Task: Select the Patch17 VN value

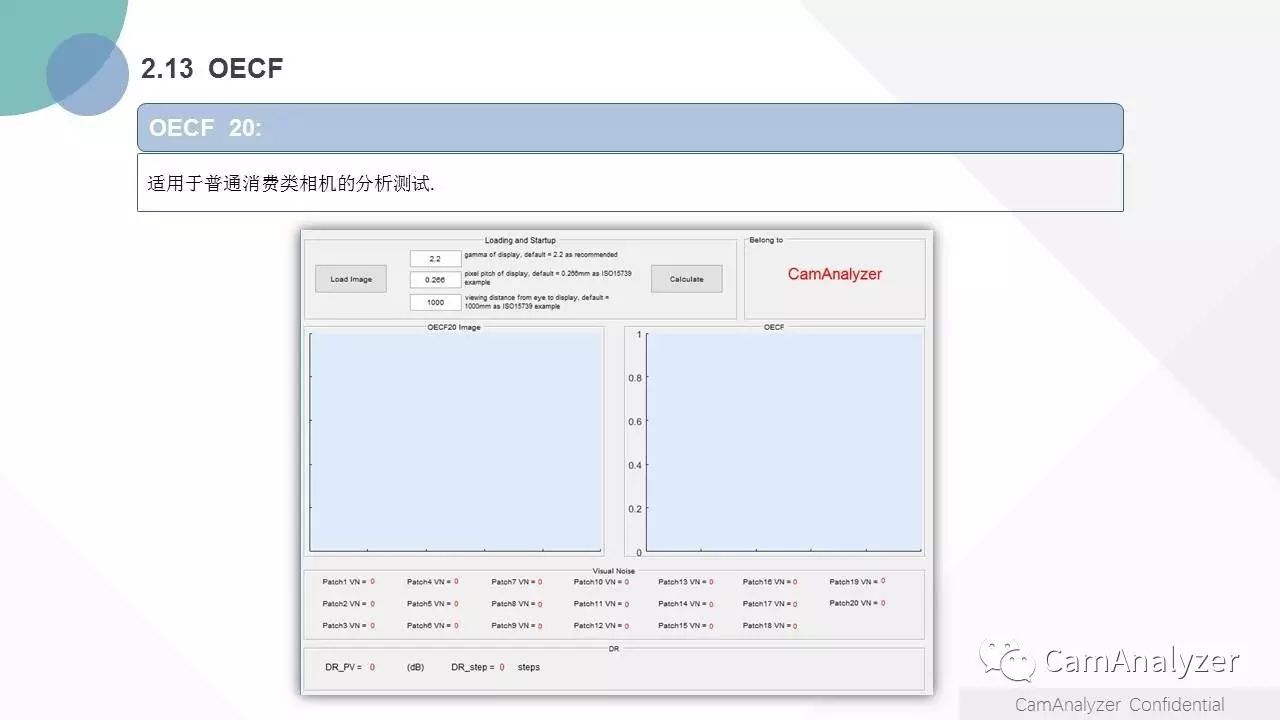Action: 795,604
